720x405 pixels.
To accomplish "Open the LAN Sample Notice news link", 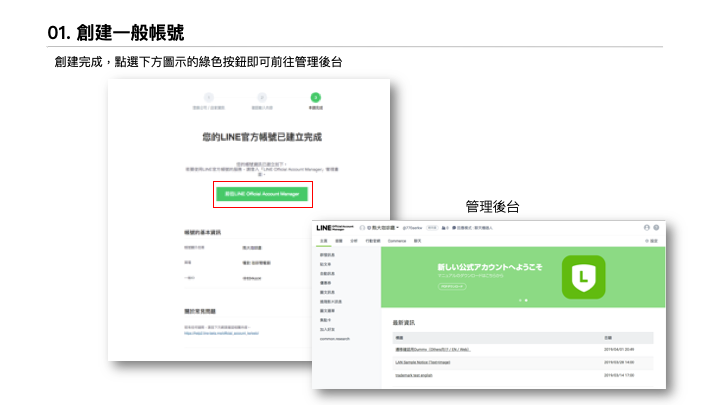I will pyautogui.click(x=424, y=360).
